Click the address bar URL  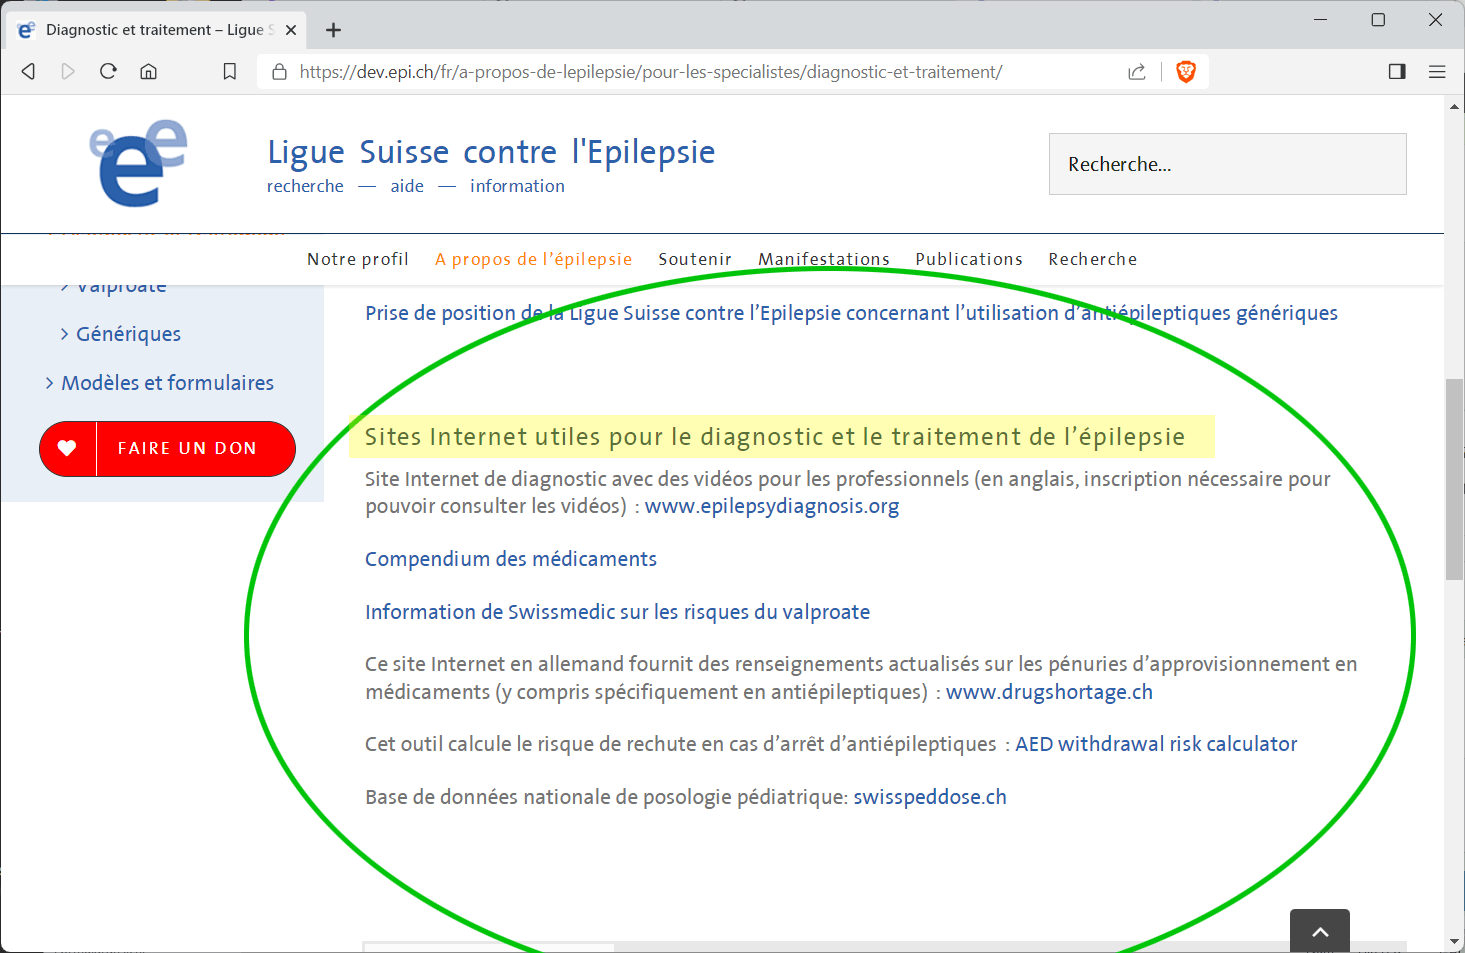pos(651,72)
